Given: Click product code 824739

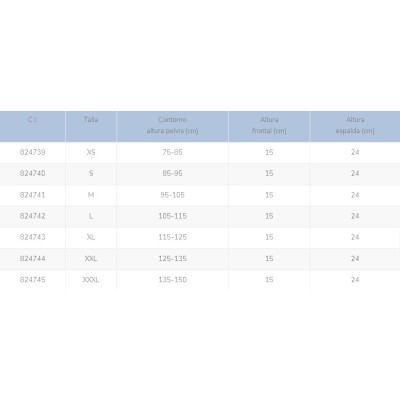Looking at the screenshot, I should click(x=32, y=152).
